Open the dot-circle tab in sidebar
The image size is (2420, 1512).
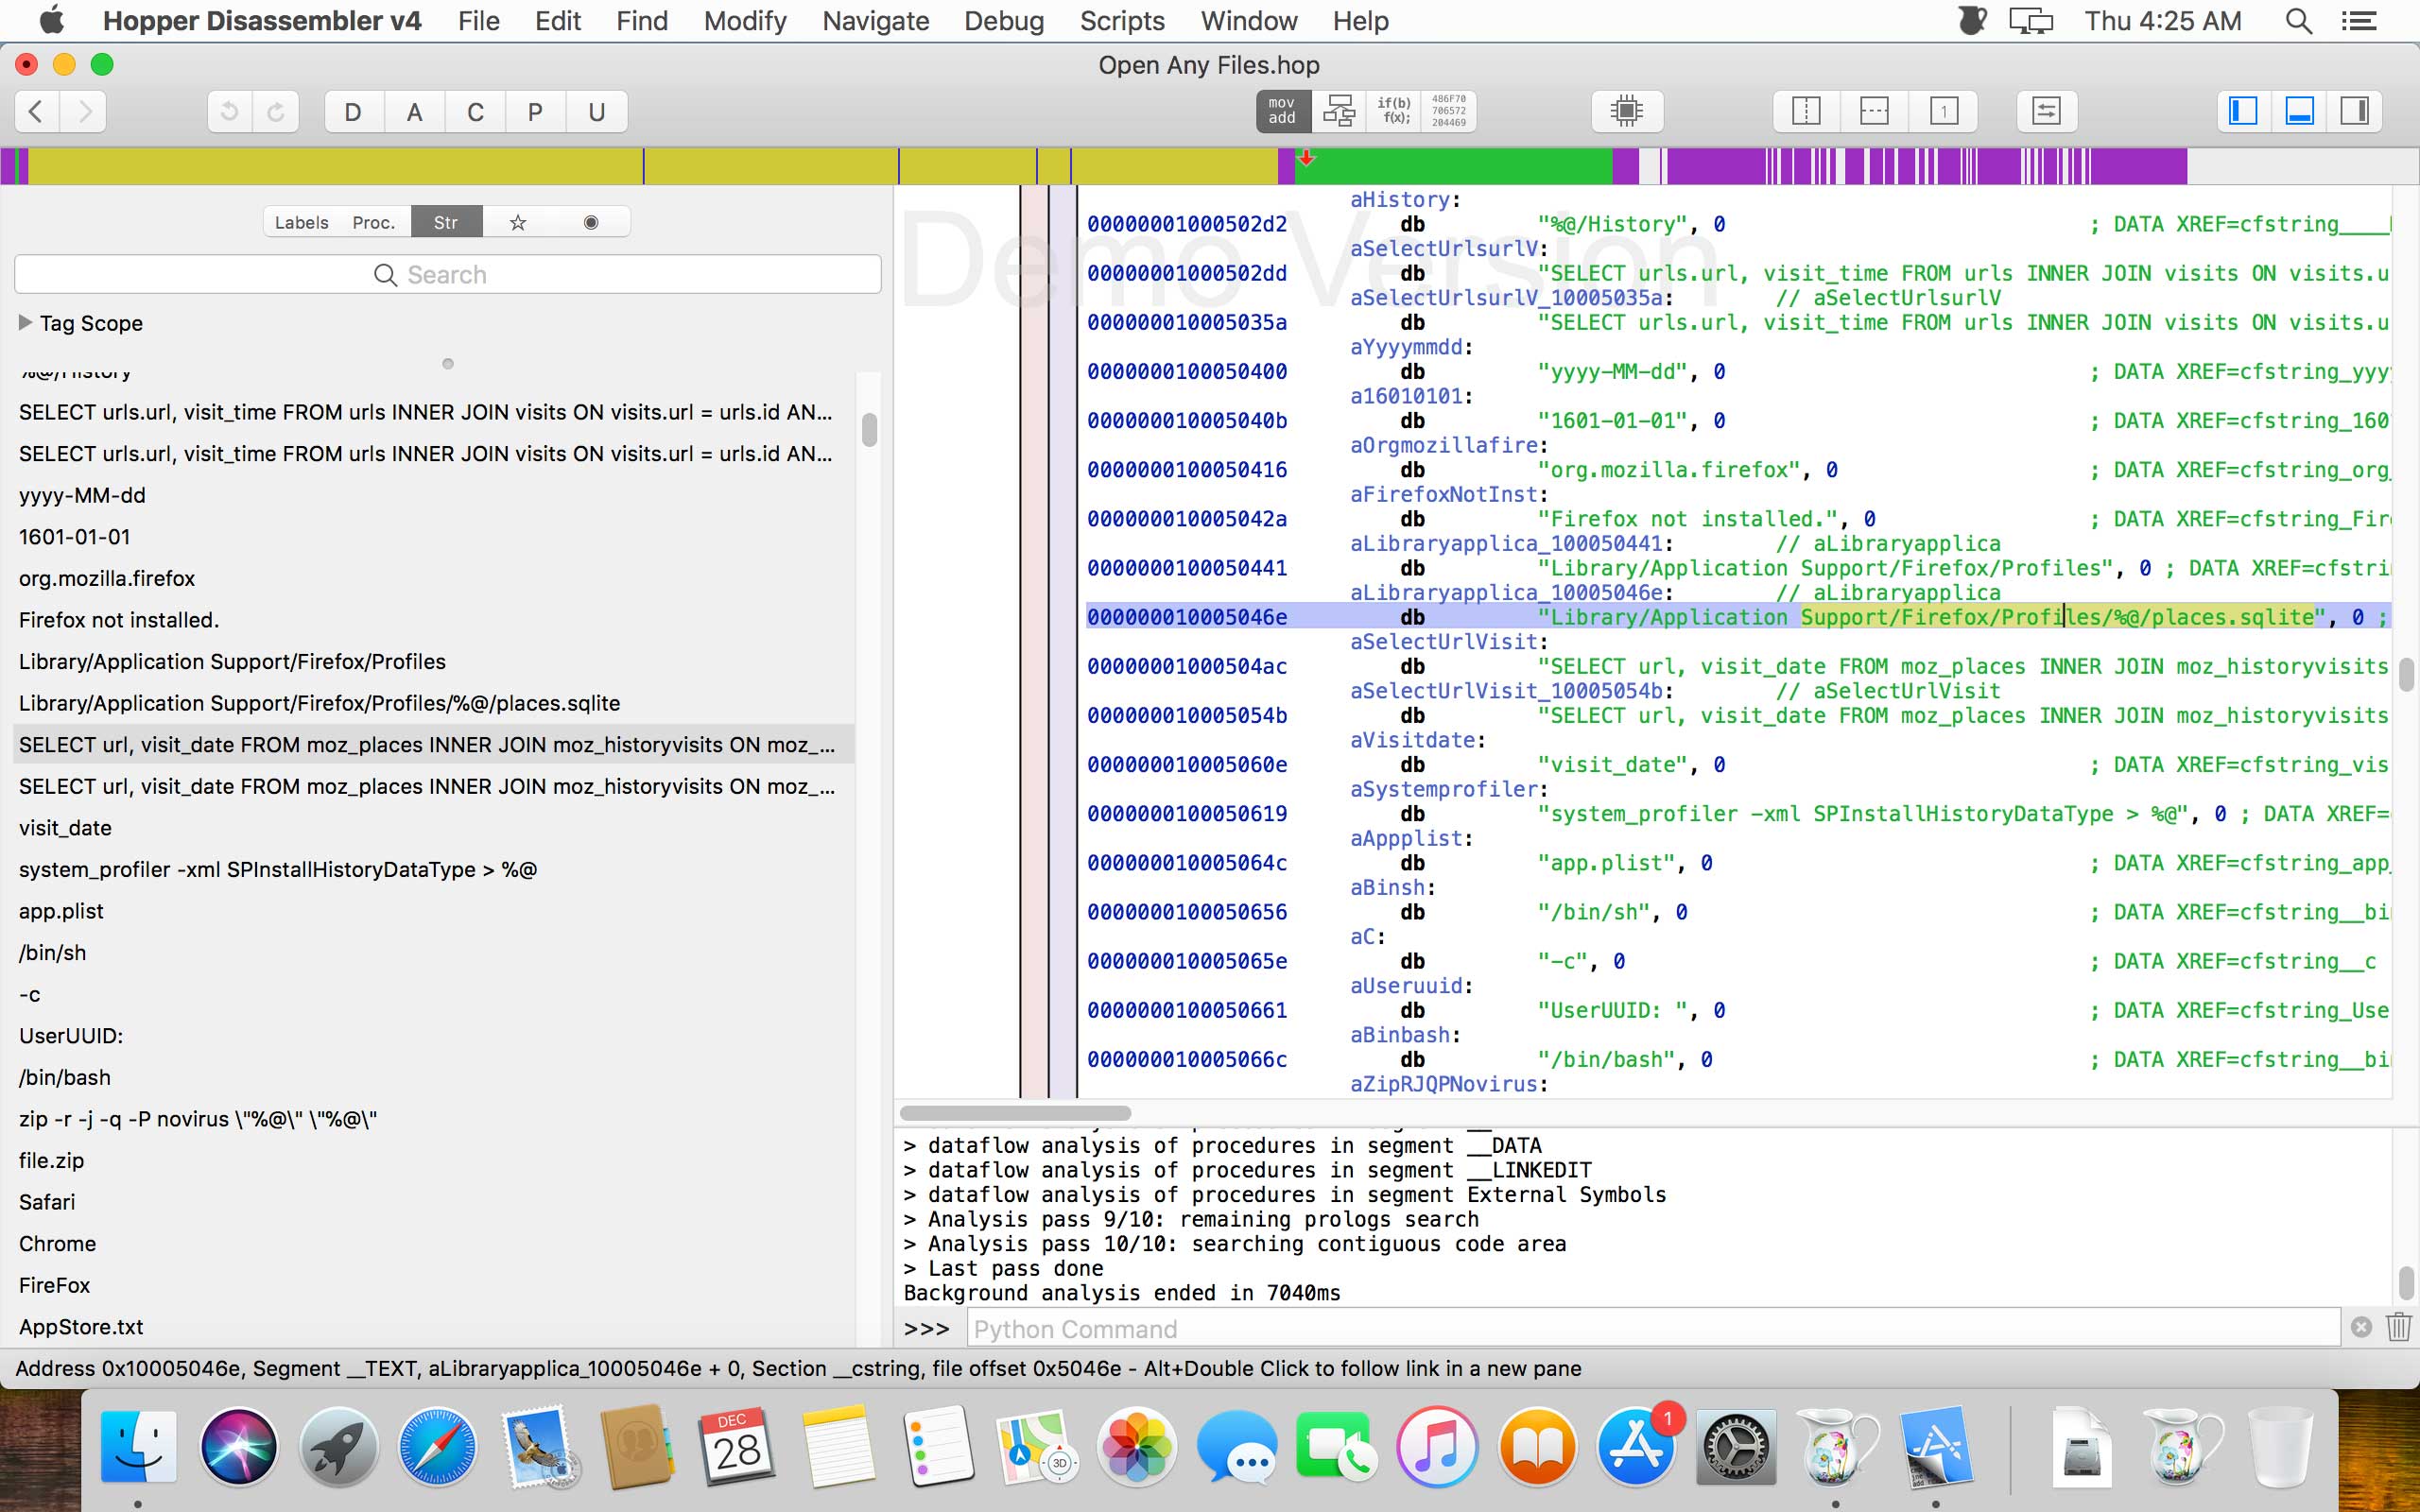tap(591, 222)
